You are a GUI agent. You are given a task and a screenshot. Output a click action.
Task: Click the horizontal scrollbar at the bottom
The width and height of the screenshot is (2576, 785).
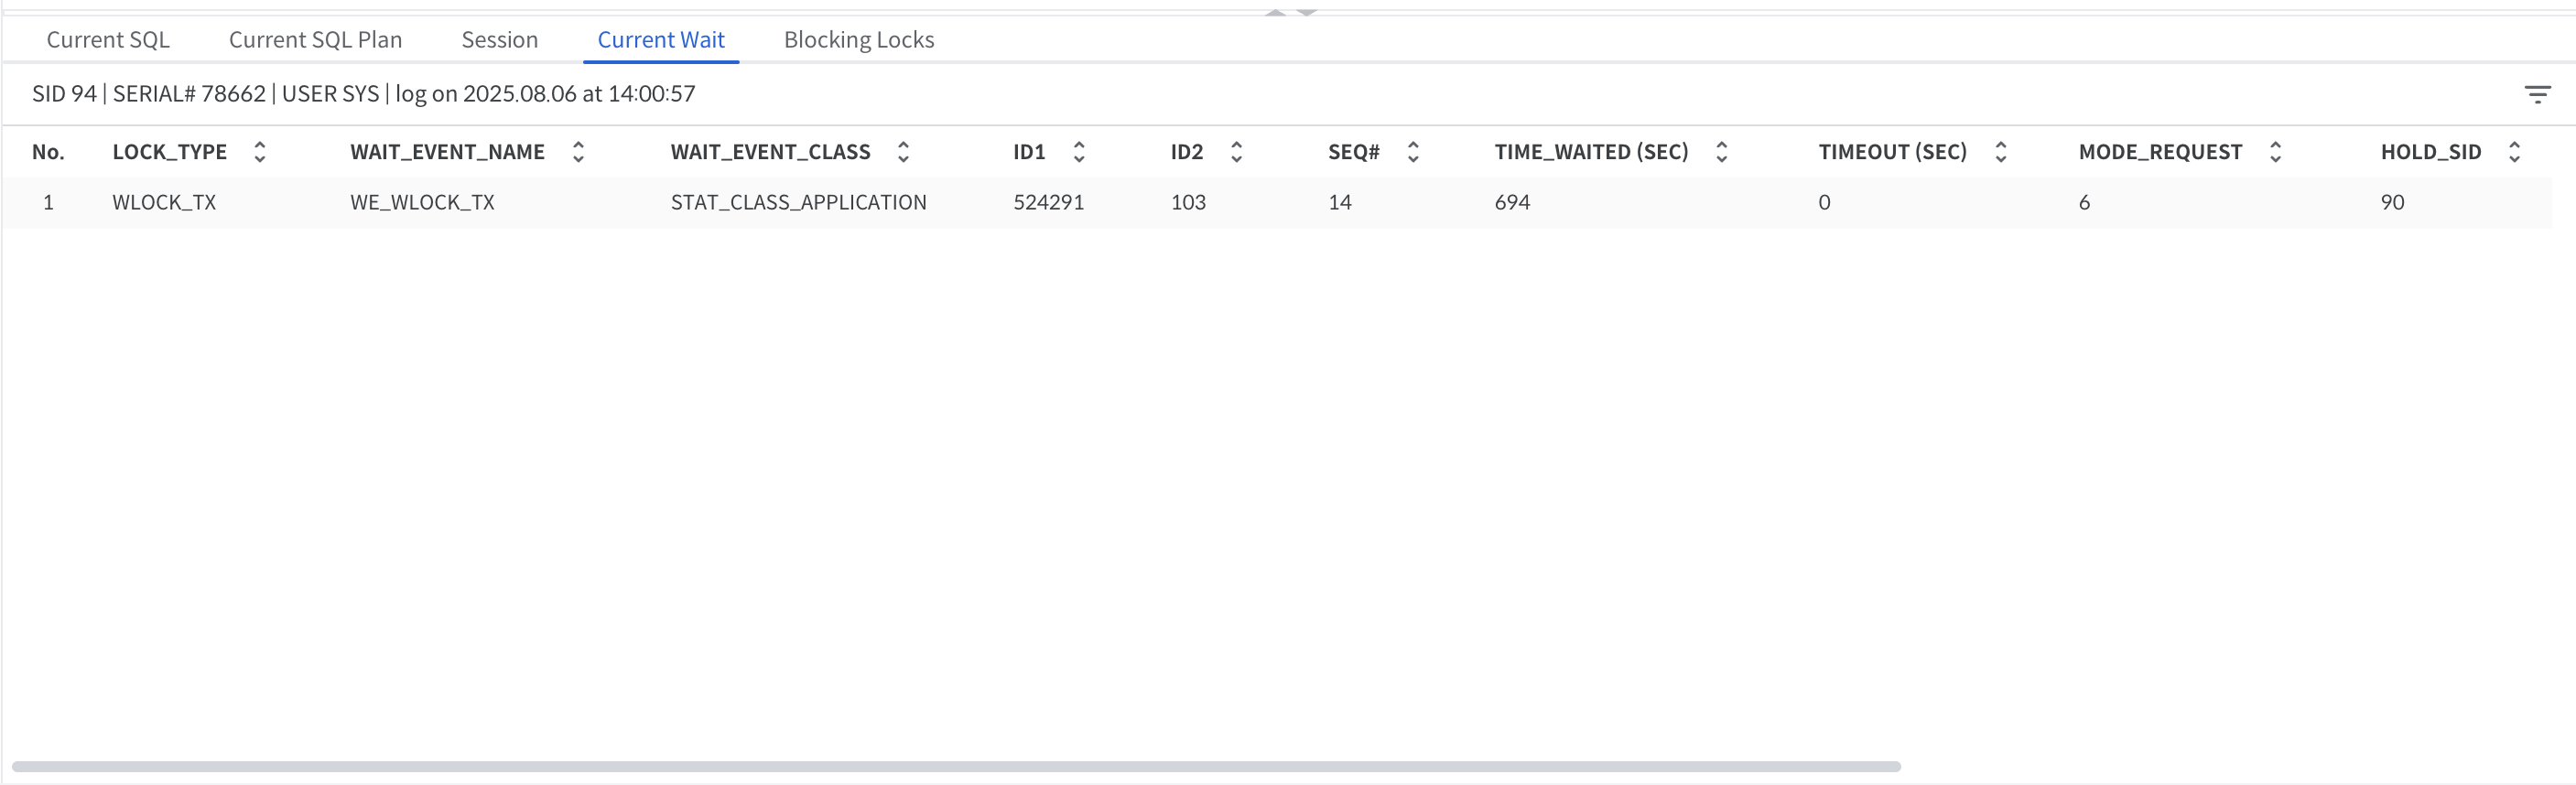pyautogui.click(x=955, y=767)
